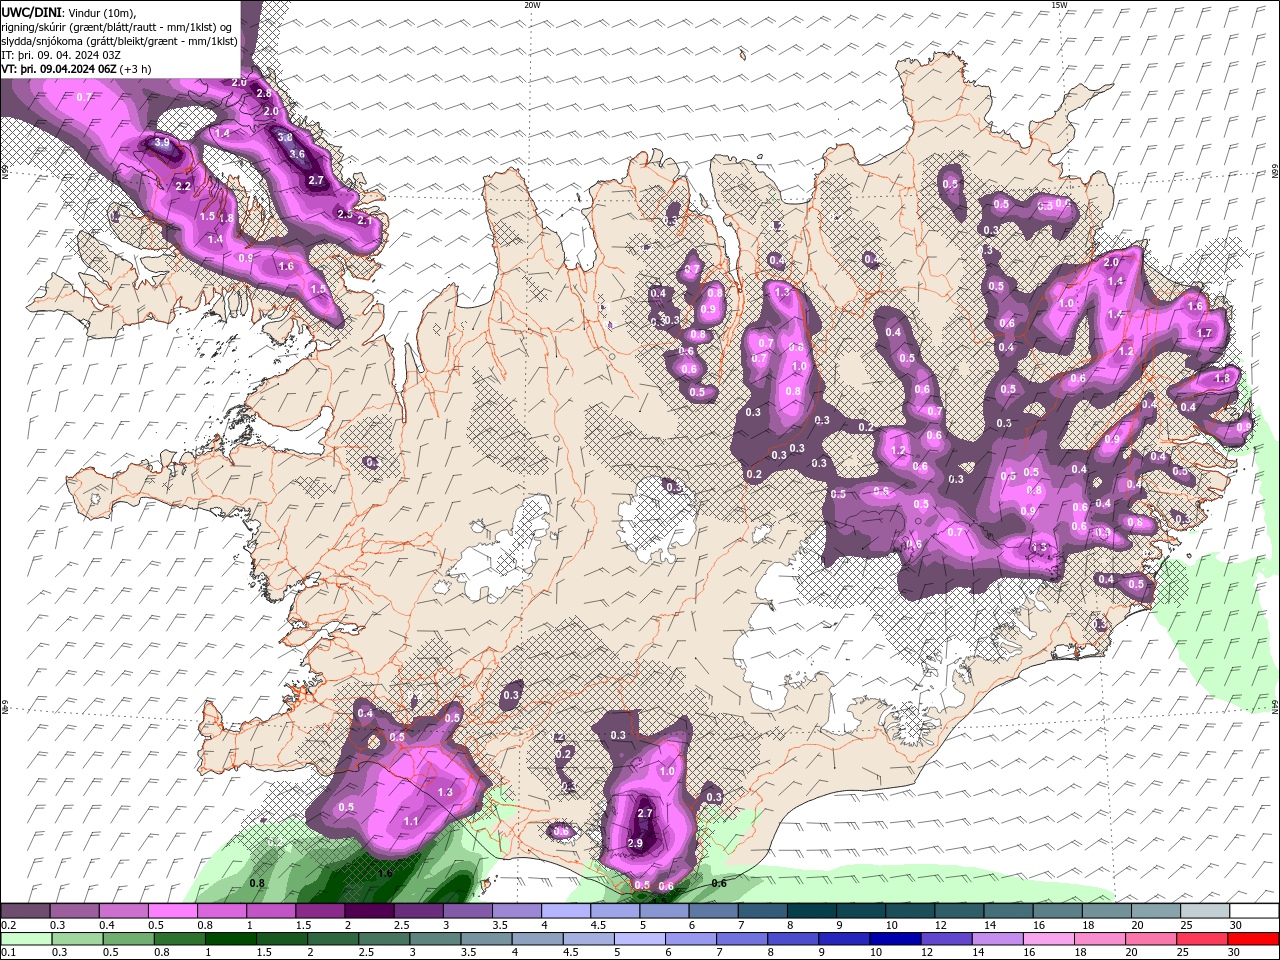The width and height of the screenshot is (1280, 960).
Task: Click the '20W' longitude label
Action: [532, 5]
